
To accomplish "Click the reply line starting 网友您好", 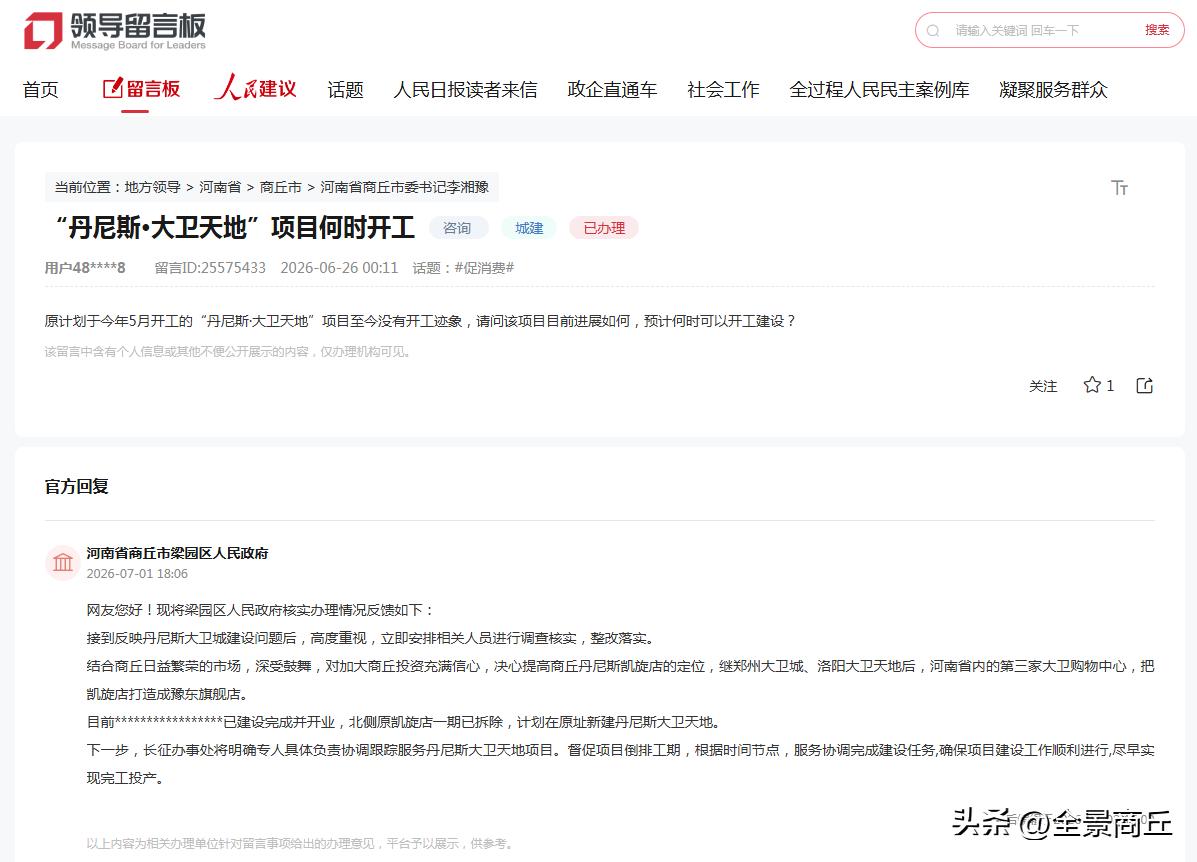I will 260,610.
